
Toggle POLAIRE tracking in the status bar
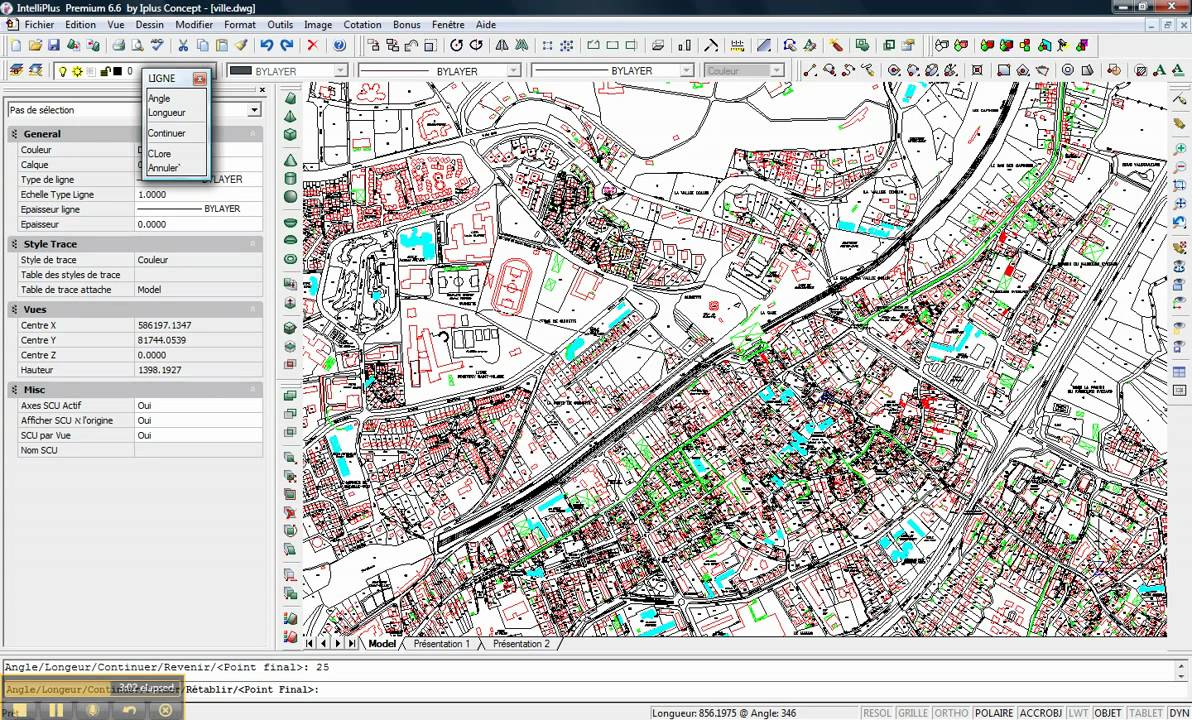(994, 712)
